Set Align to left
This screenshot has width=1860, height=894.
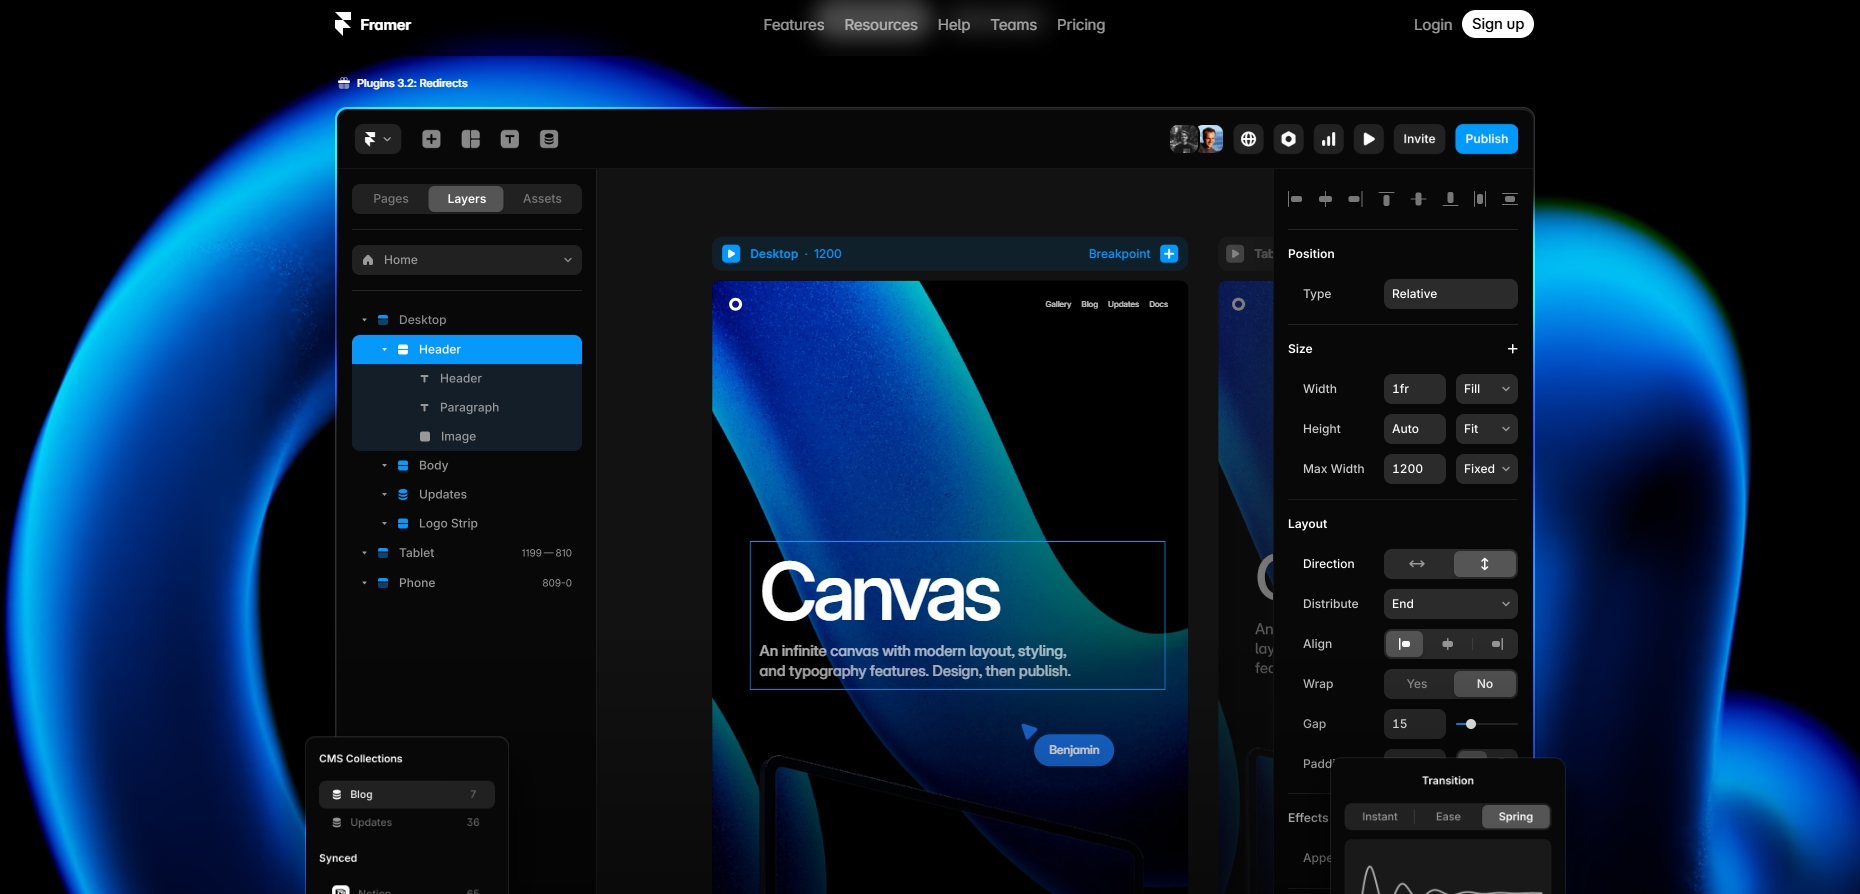[x=1404, y=644]
